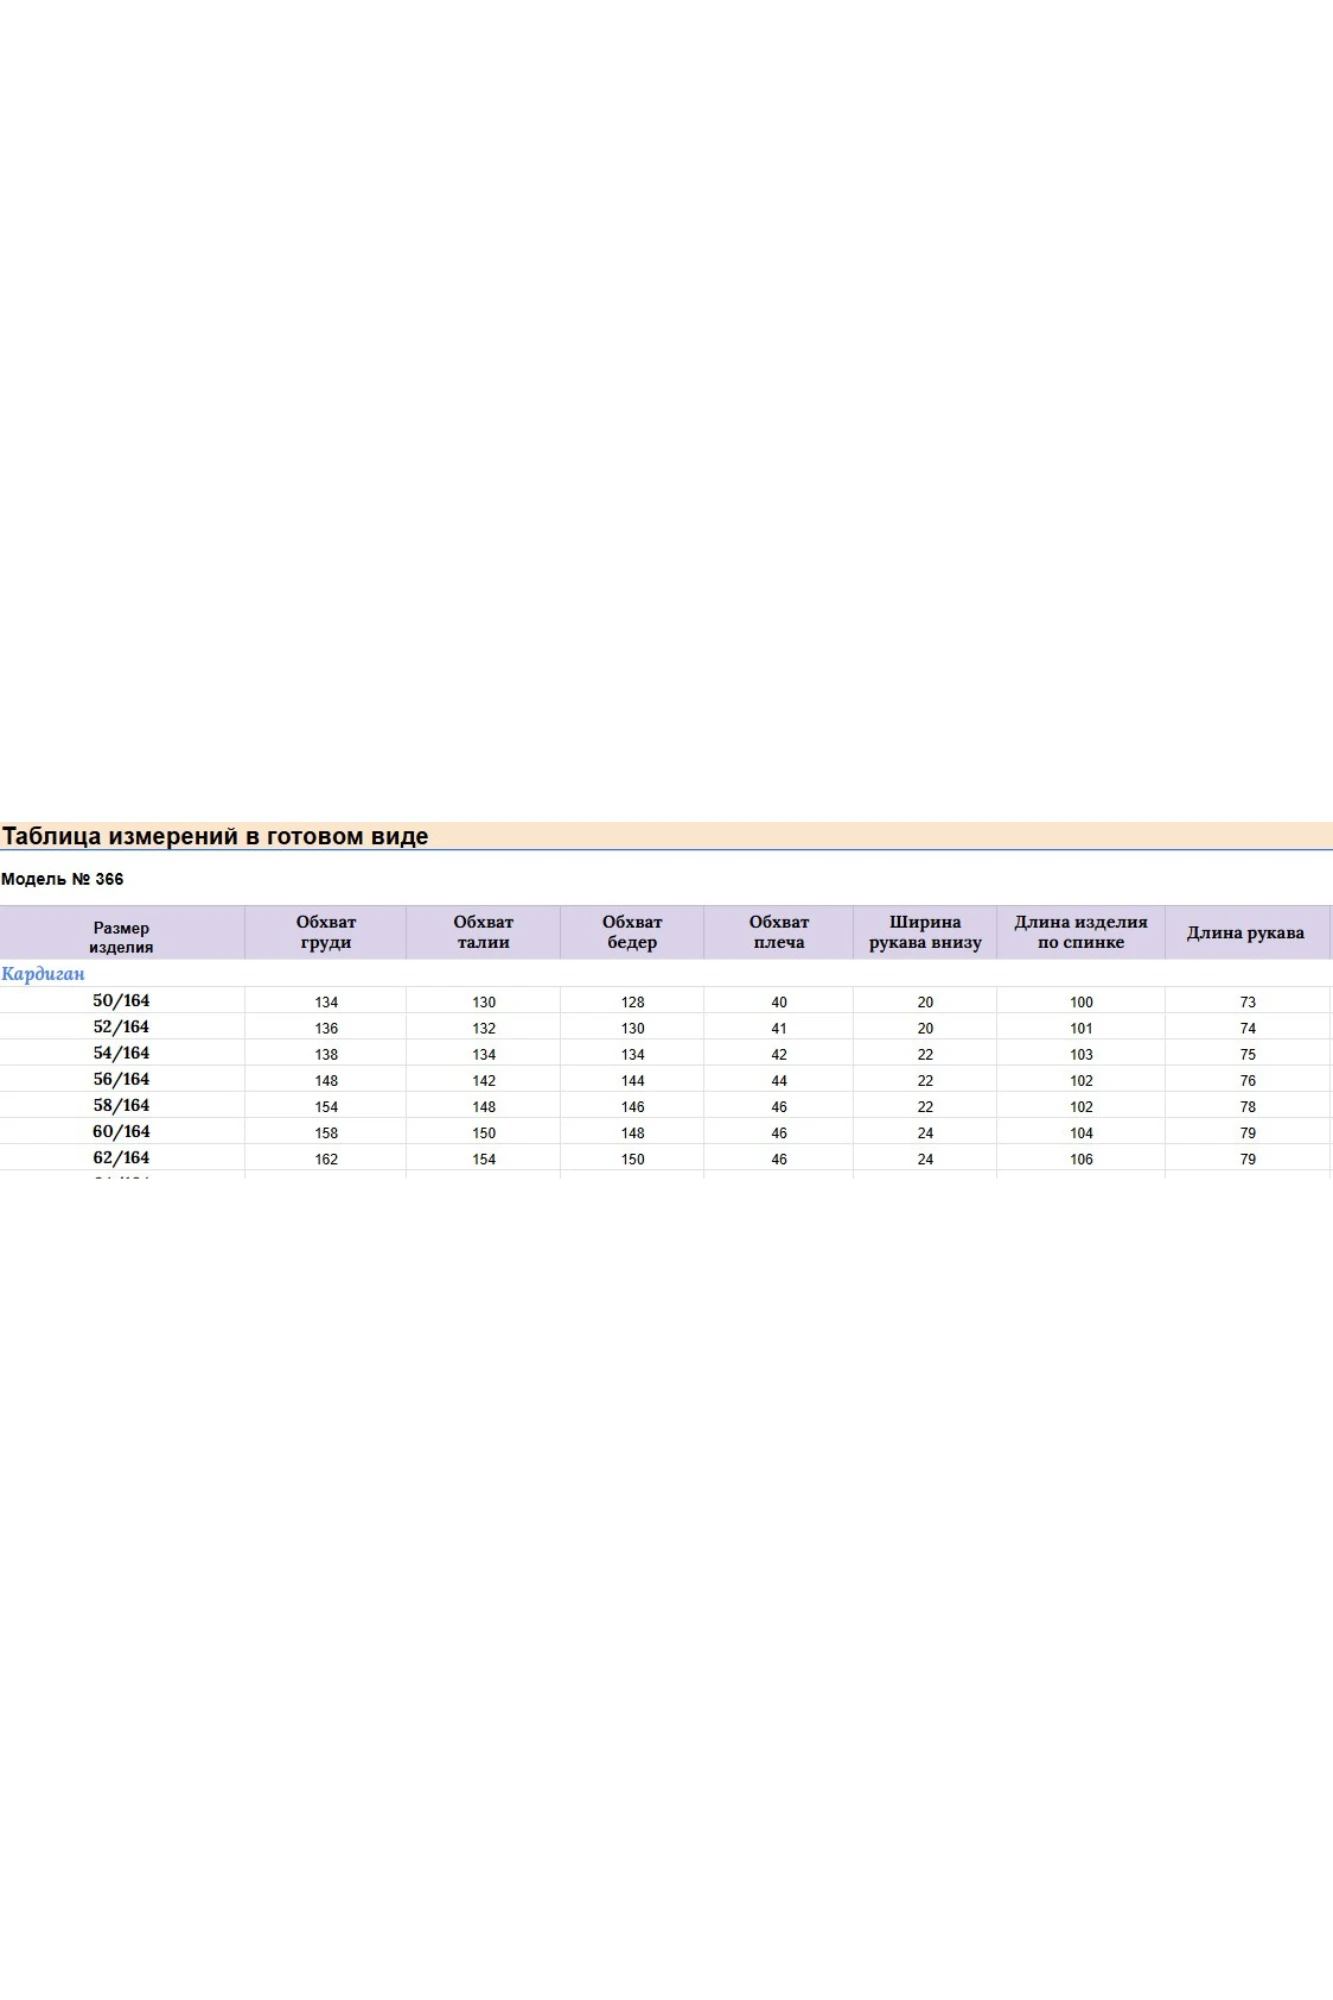This screenshot has height=2000, width=1333.
Task: Click the 'Обхват плеча' column header
Action: tap(779, 932)
